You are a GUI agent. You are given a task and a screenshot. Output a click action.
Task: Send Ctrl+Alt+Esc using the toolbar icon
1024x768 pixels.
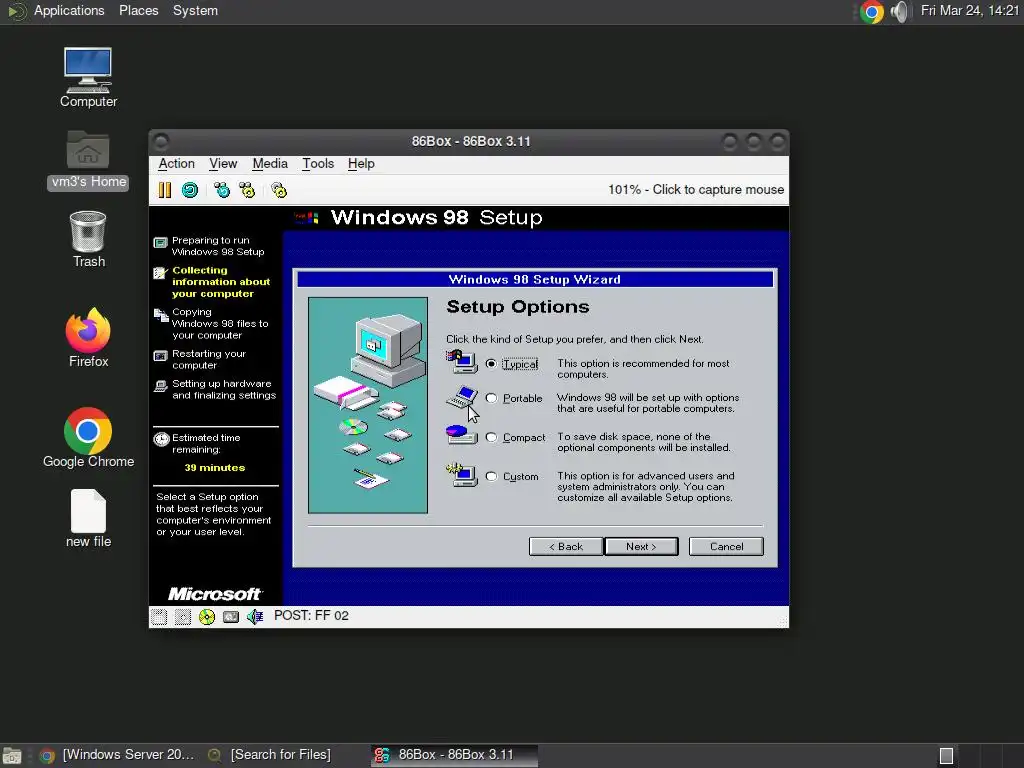[247, 190]
